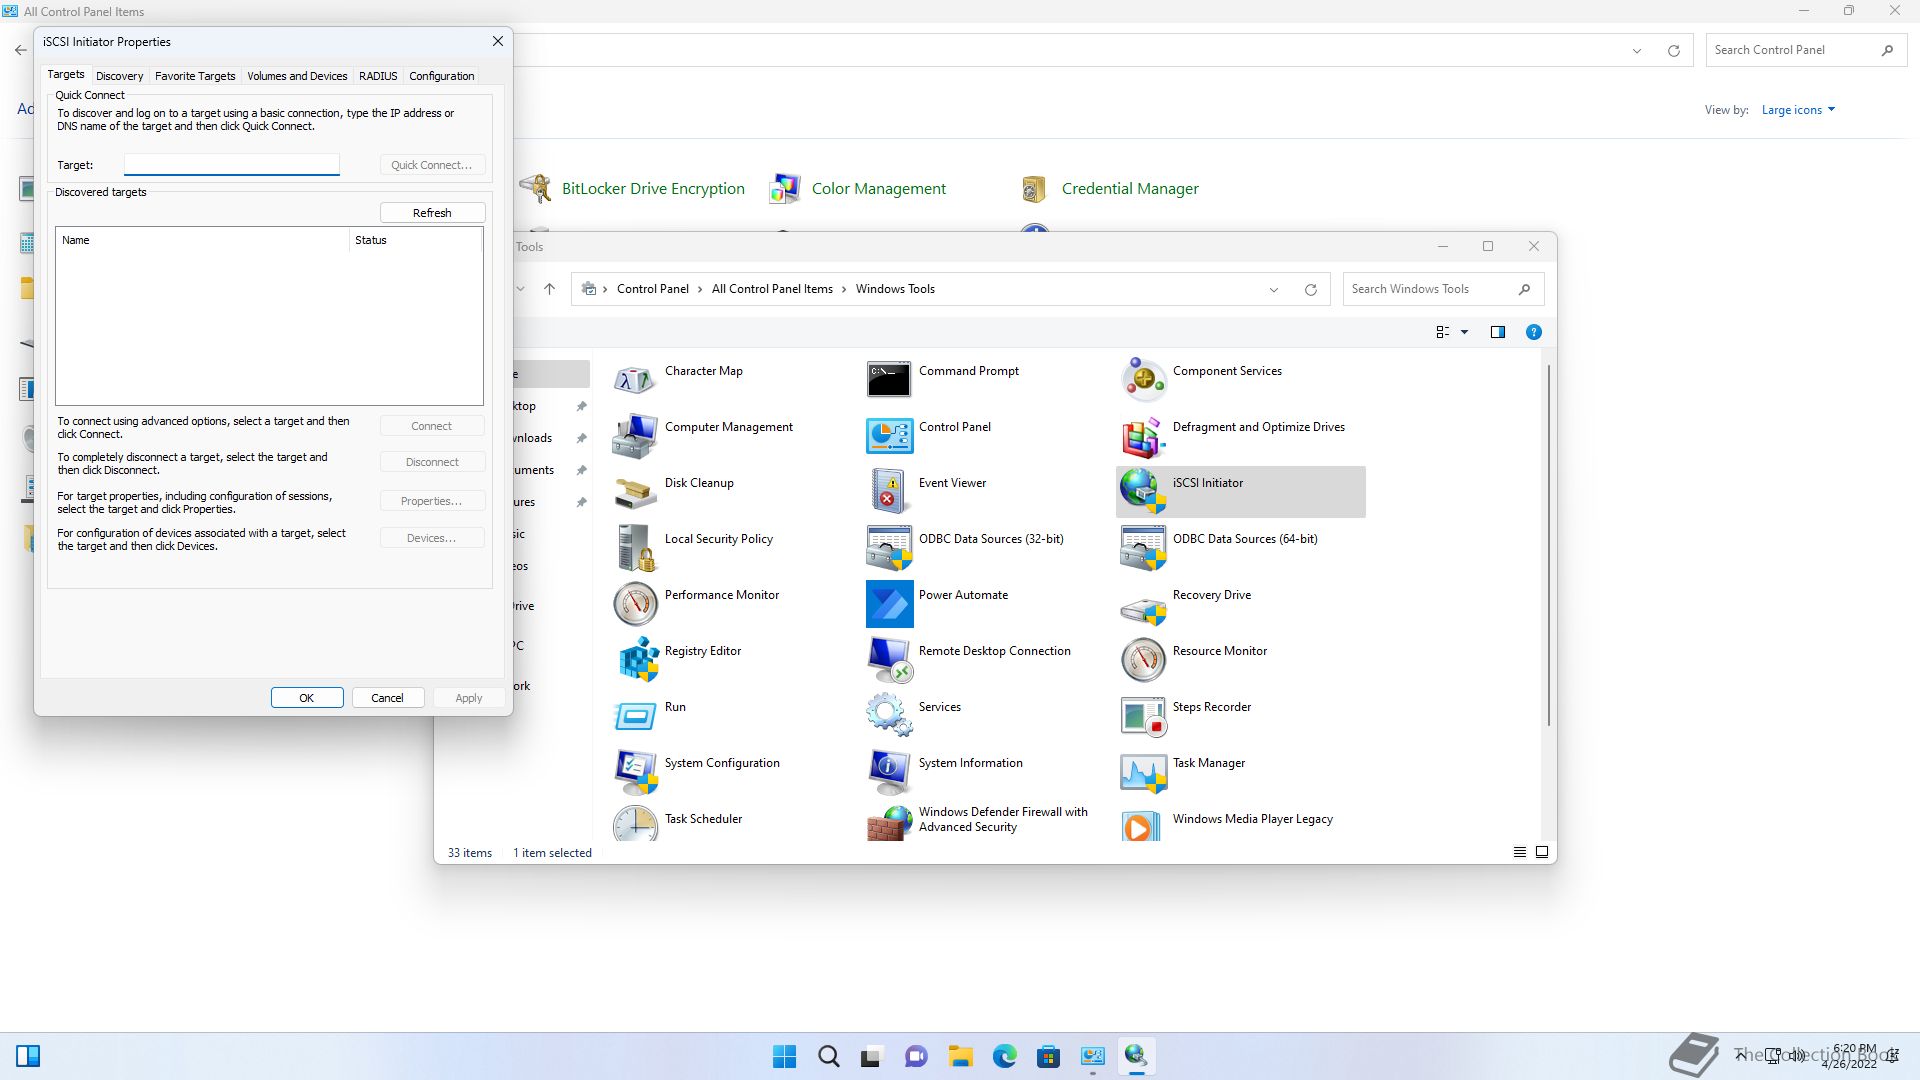1920x1080 pixels.
Task: Click the Target input field
Action: pyautogui.click(x=232, y=164)
